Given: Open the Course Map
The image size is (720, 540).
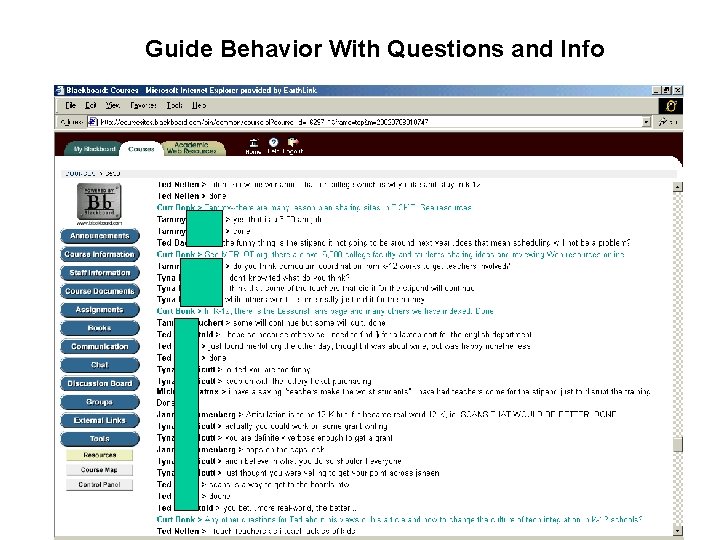Looking at the screenshot, I should [100, 470].
